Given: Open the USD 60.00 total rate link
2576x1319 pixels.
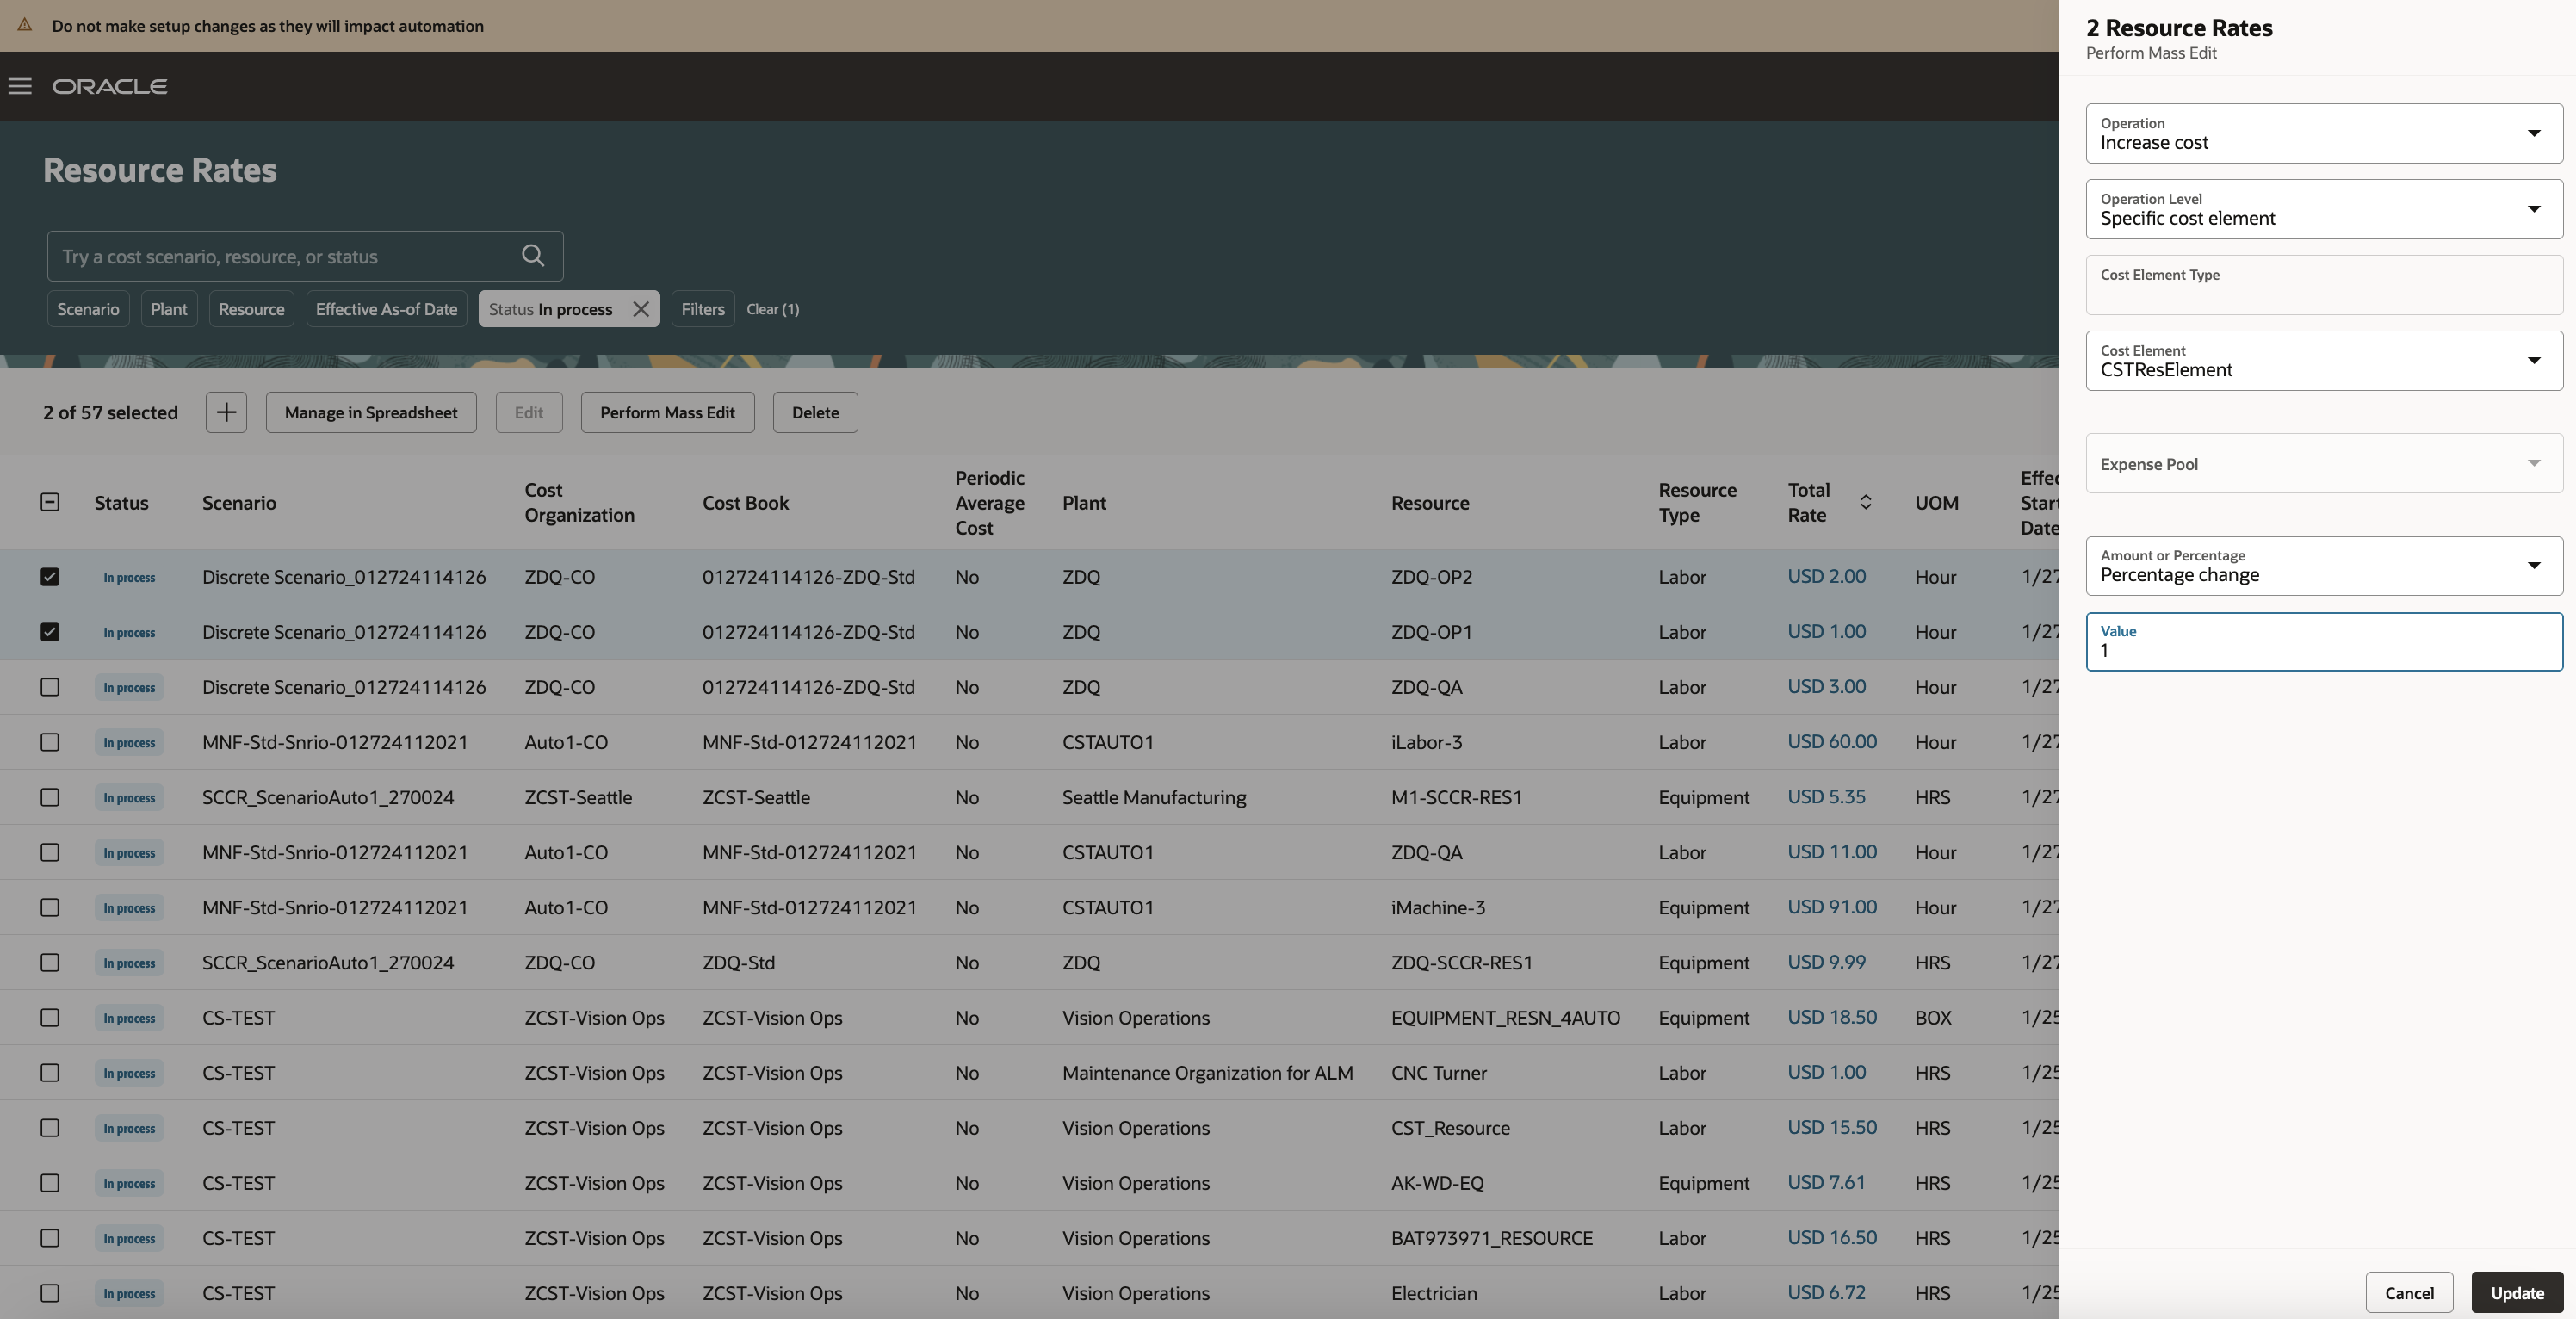Looking at the screenshot, I should pos(1831,741).
